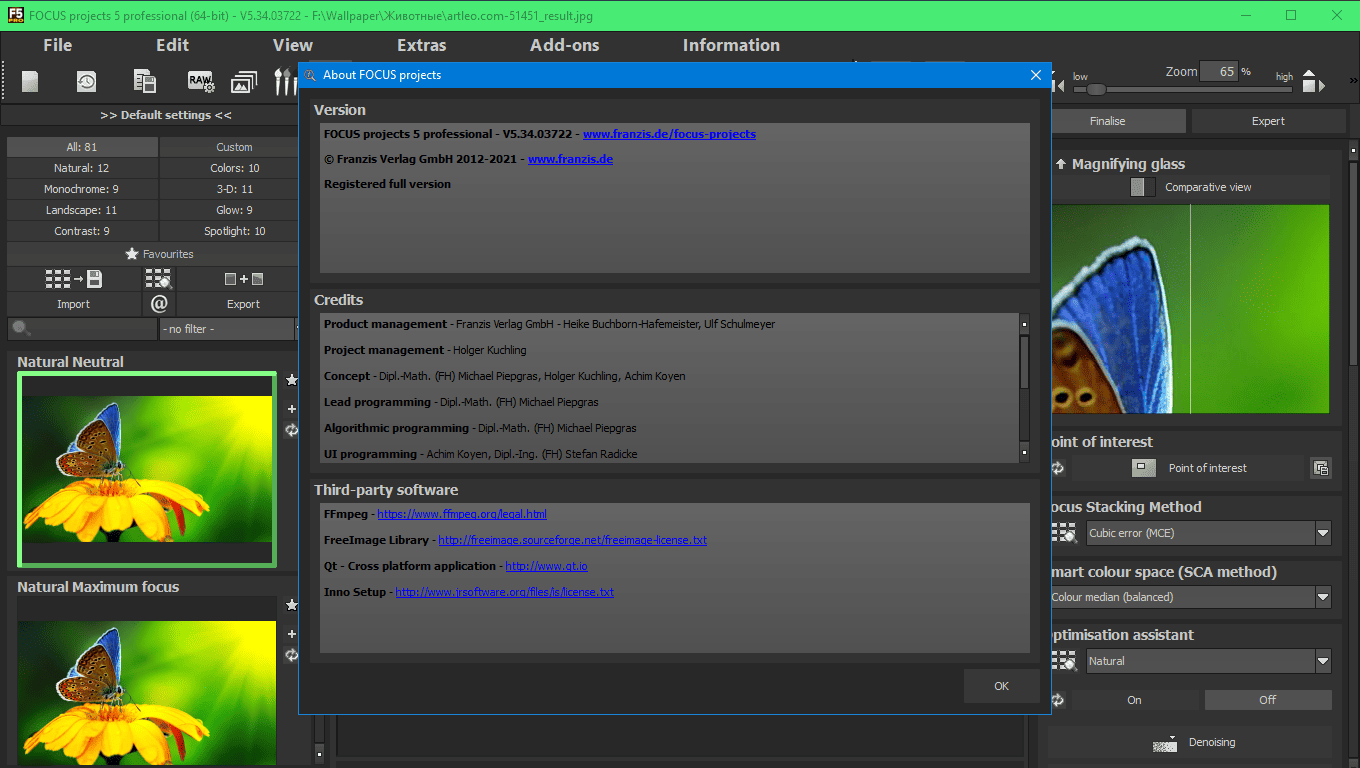Click the reset arrows icon beside On button
The width and height of the screenshot is (1360, 768).
click(1057, 700)
